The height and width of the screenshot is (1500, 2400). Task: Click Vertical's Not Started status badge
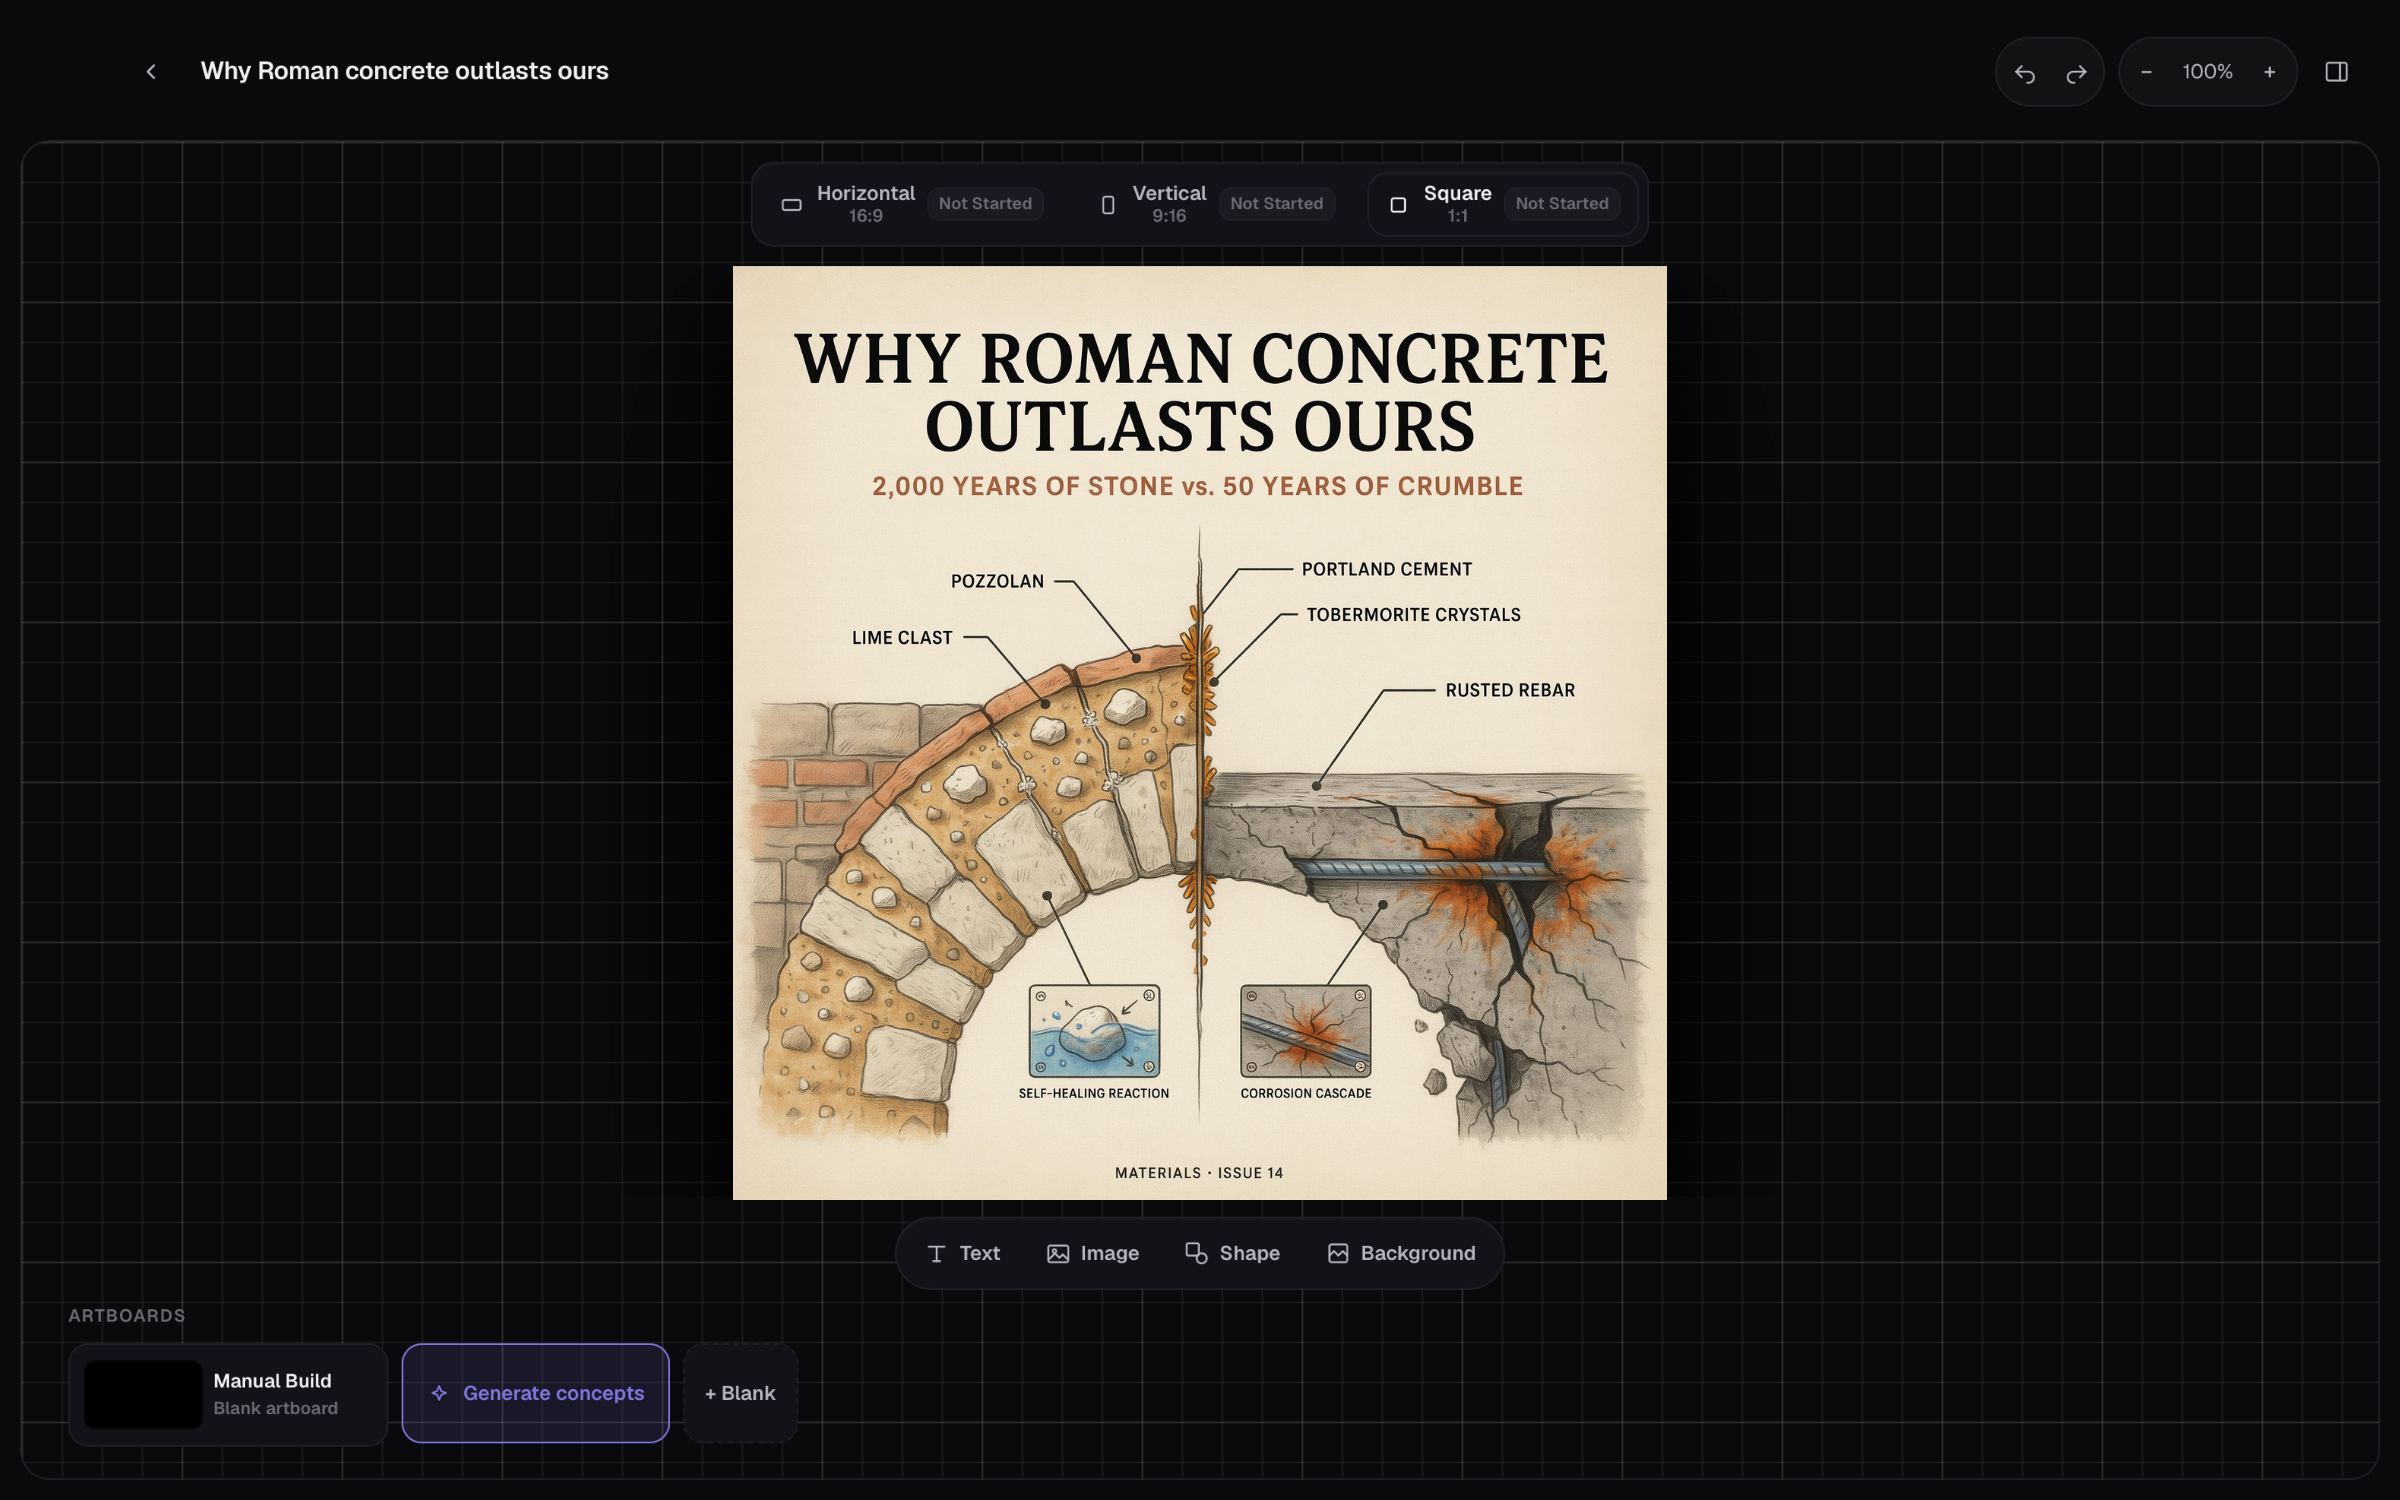coord(1277,204)
